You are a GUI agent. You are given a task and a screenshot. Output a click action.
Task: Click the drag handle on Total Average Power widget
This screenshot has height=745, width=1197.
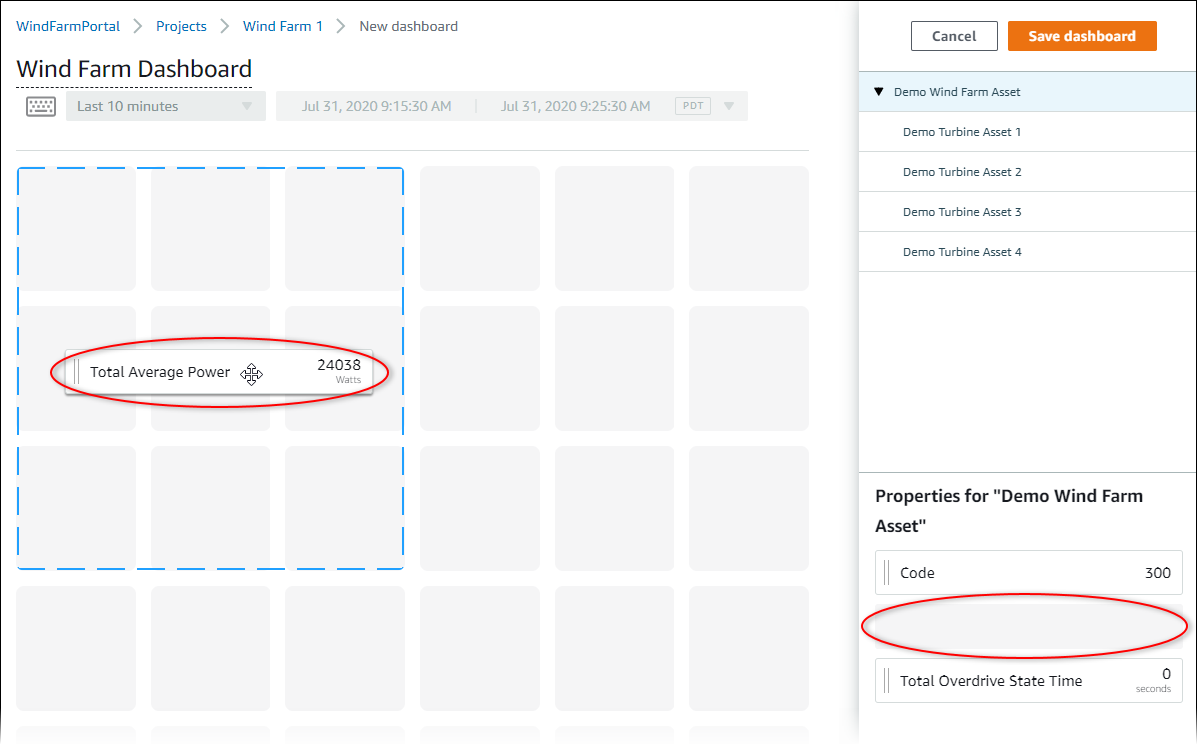click(x=79, y=370)
